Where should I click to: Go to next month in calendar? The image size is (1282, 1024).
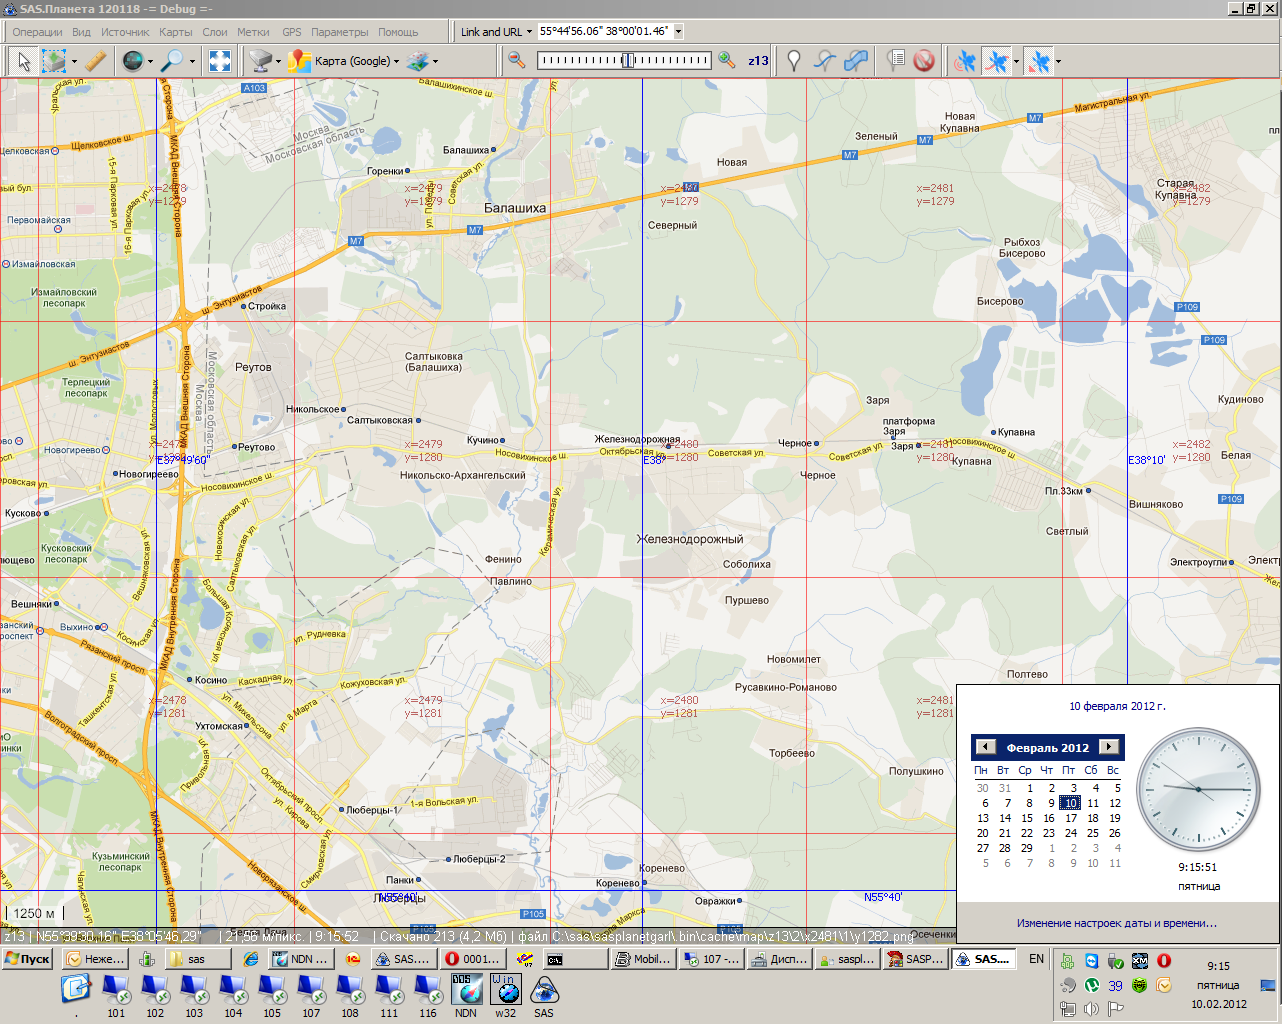click(1108, 747)
